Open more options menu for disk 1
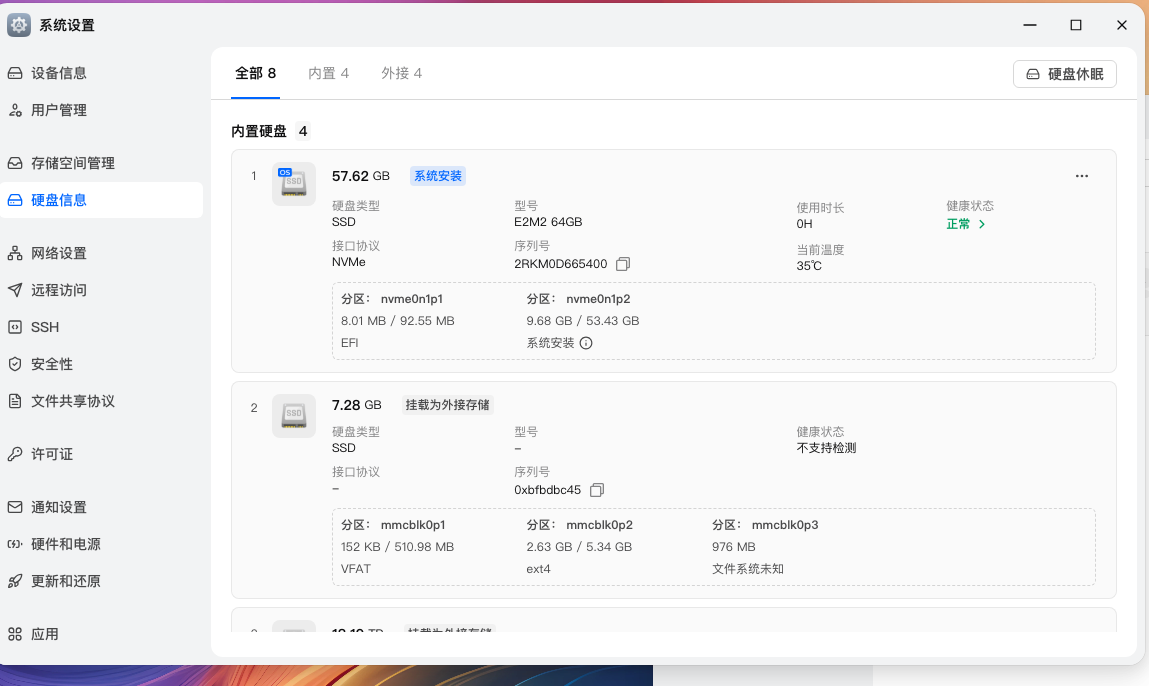 pyautogui.click(x=1081, y=176)
